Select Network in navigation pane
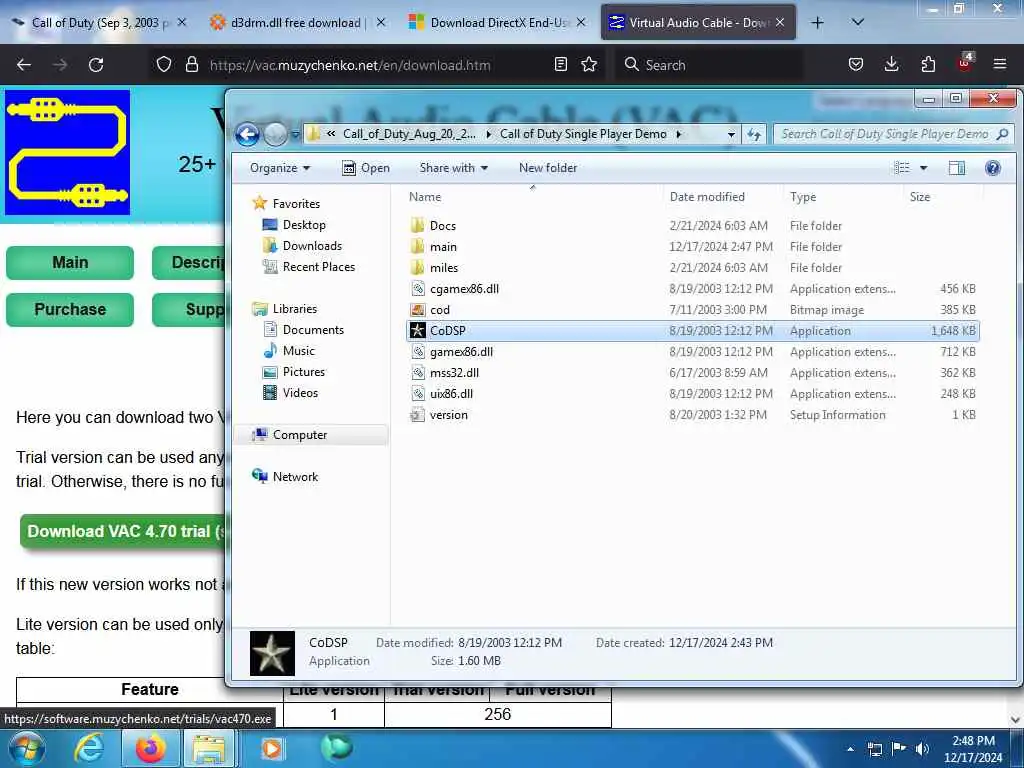 point(295,477)
